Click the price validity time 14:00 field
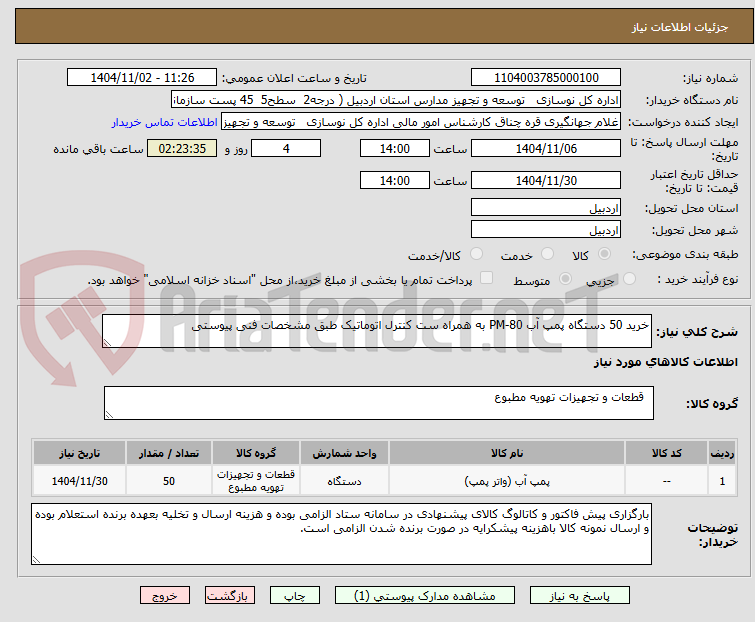755x622 pixels. coord(395,181)
